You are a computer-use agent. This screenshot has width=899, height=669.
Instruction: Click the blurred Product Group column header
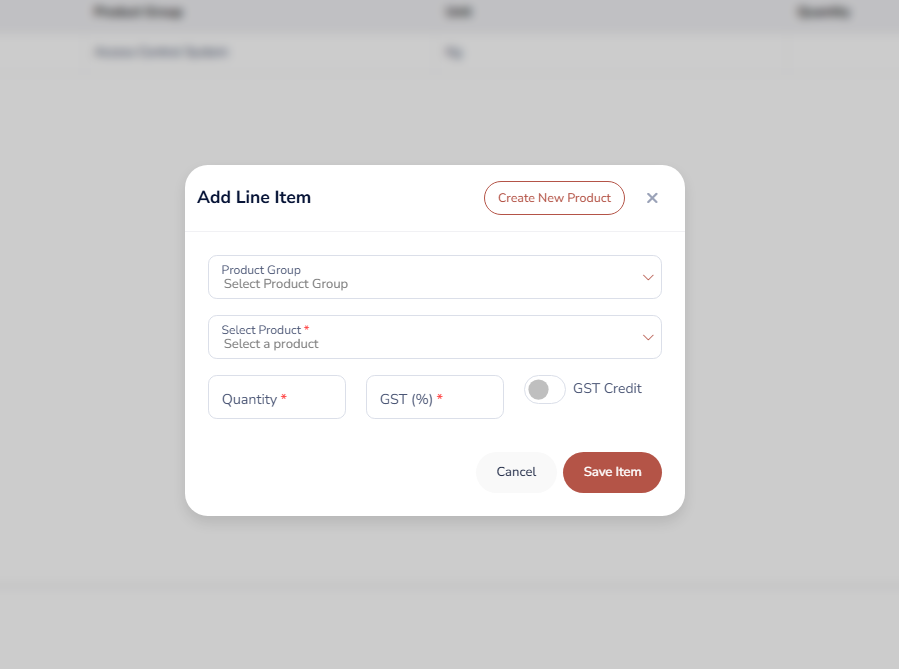(139, 12)
